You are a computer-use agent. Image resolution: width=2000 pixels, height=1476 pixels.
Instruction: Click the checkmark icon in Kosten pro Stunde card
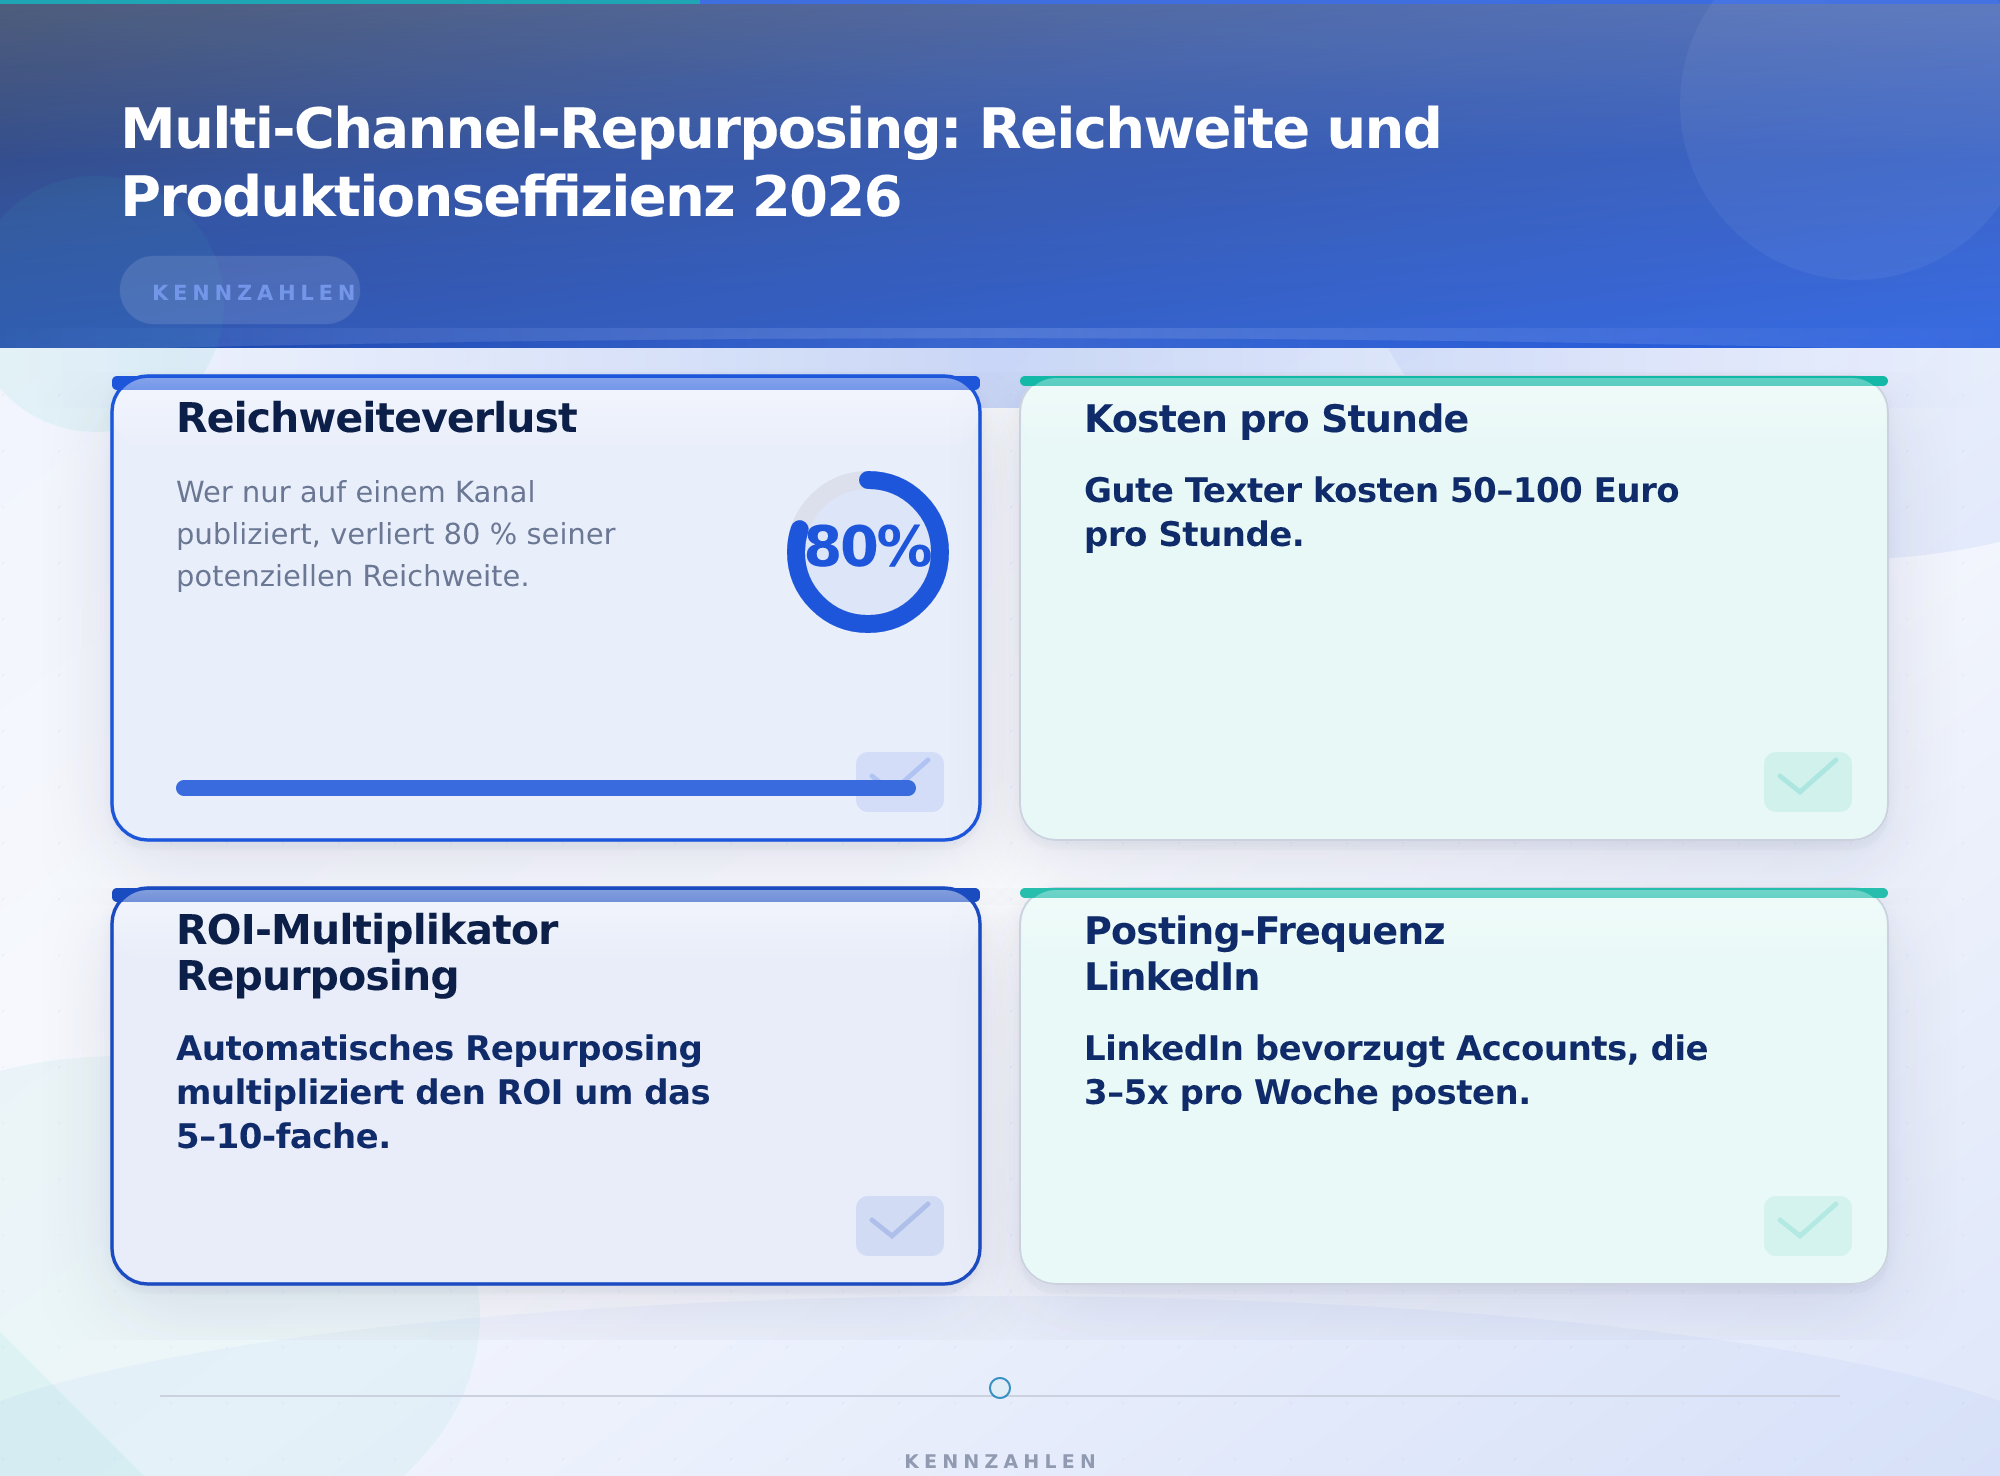(1808, 781)
